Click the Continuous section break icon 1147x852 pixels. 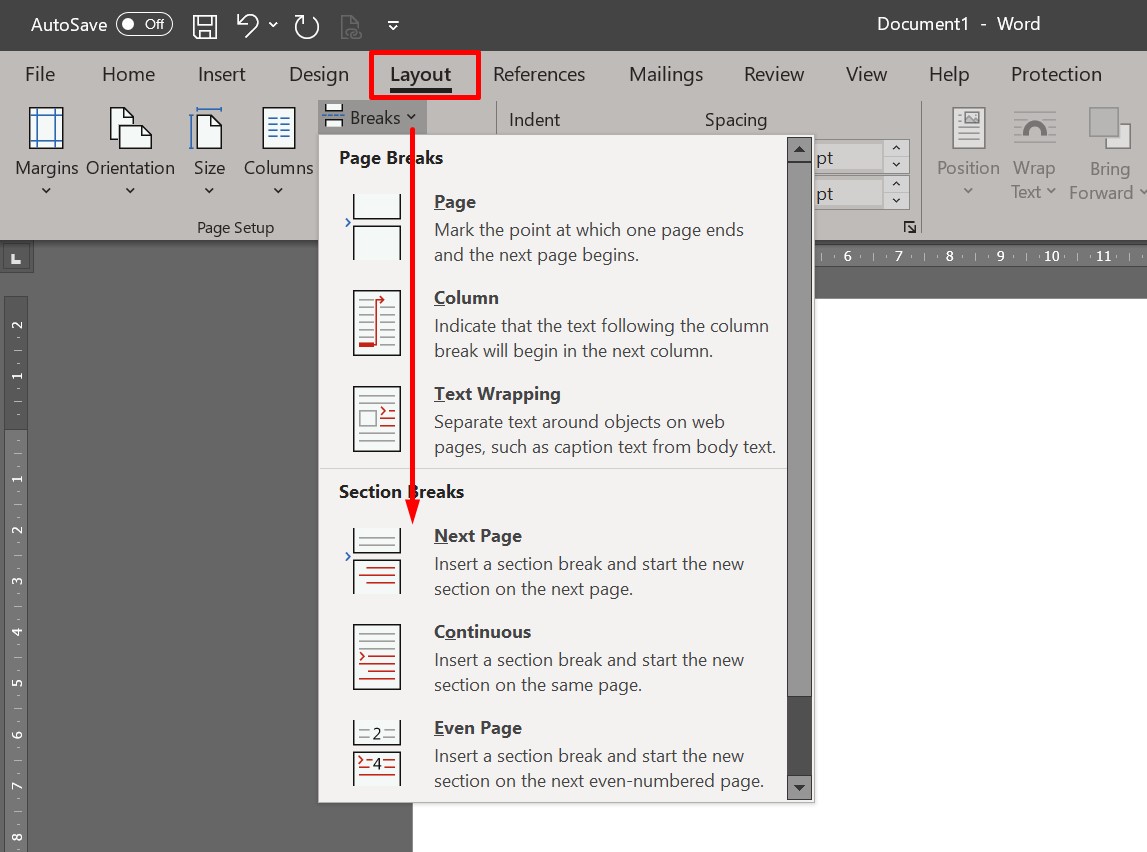pyautogui.click(x=377, y=657)
